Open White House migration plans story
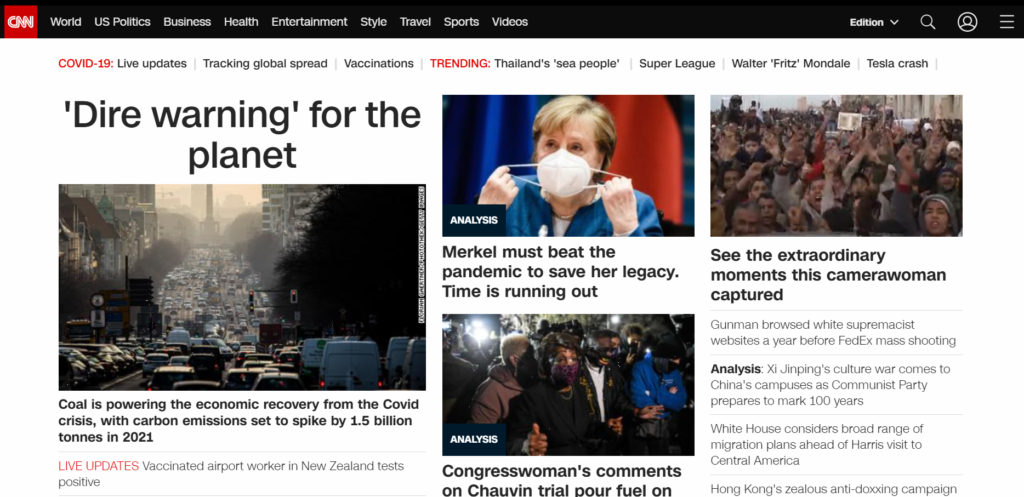This screenshot has height=497, width=1024. tap(817, 445)
